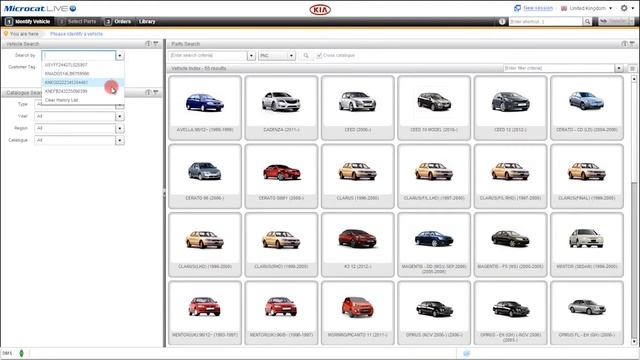Viewport: 640px width, 360px height.
Task: Open the settings gear icon
Action: [624, 8]
